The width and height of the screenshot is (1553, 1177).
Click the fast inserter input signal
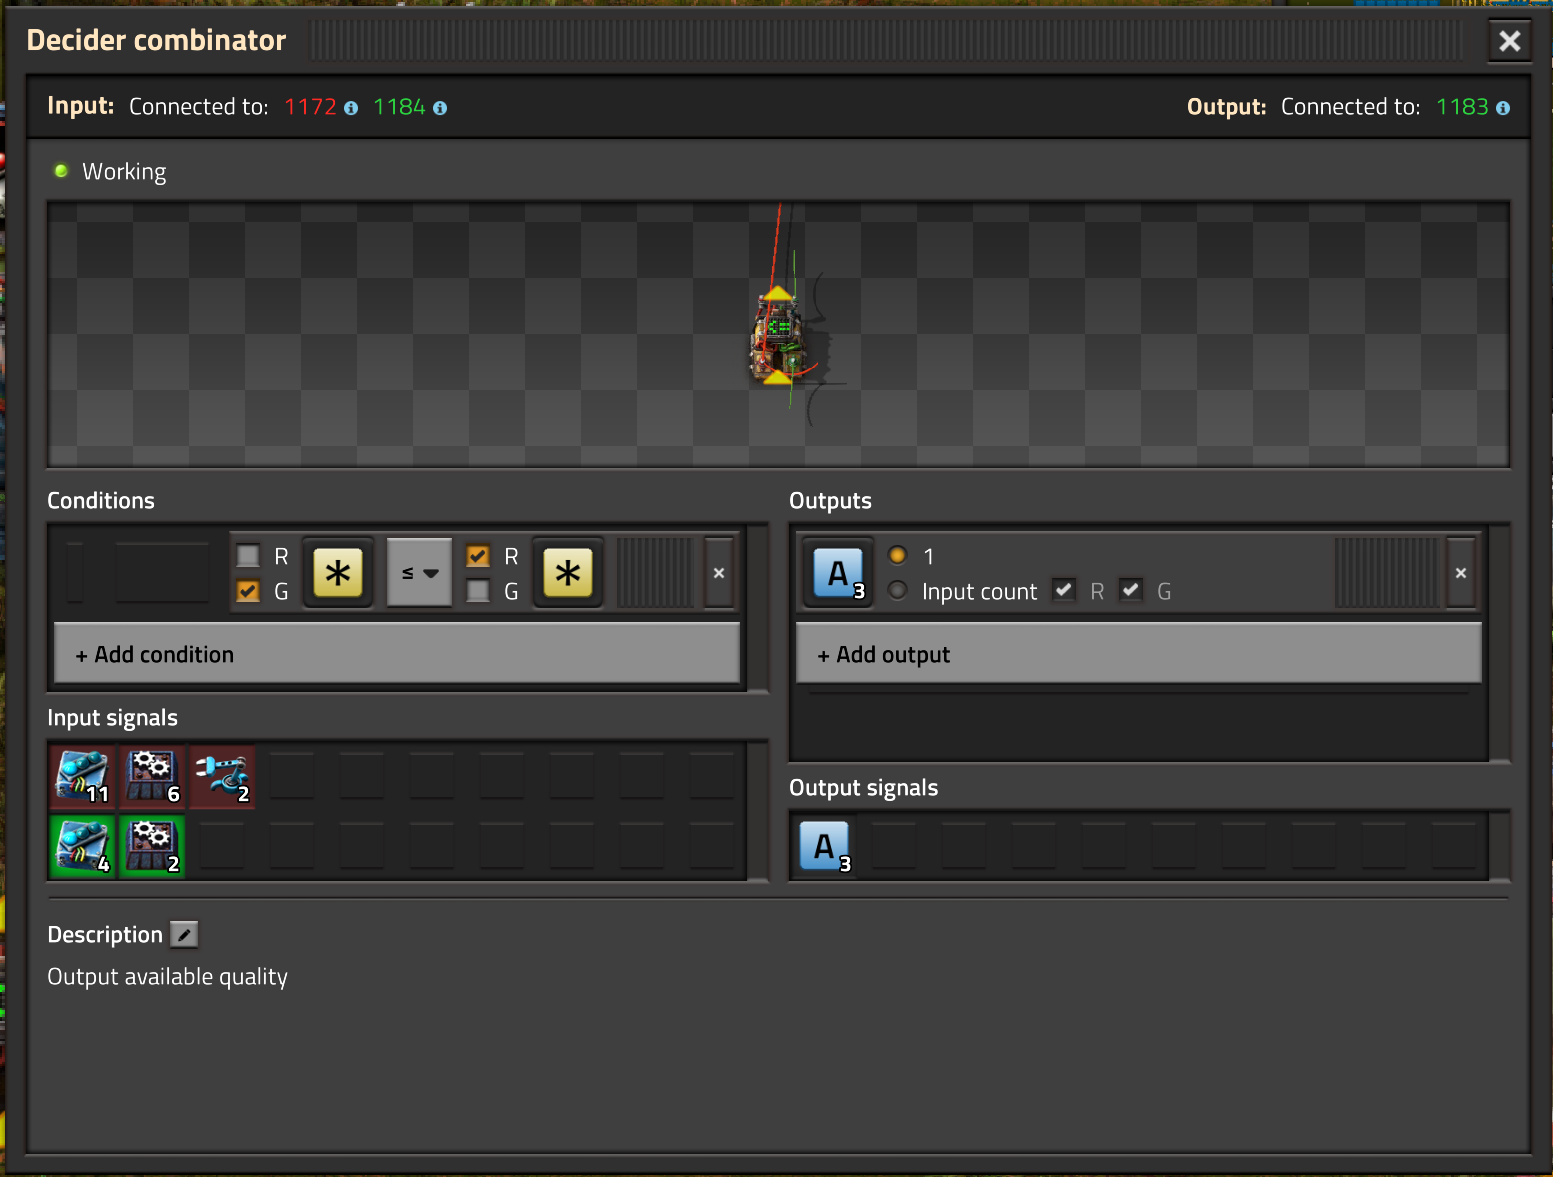tap(222, 777)
